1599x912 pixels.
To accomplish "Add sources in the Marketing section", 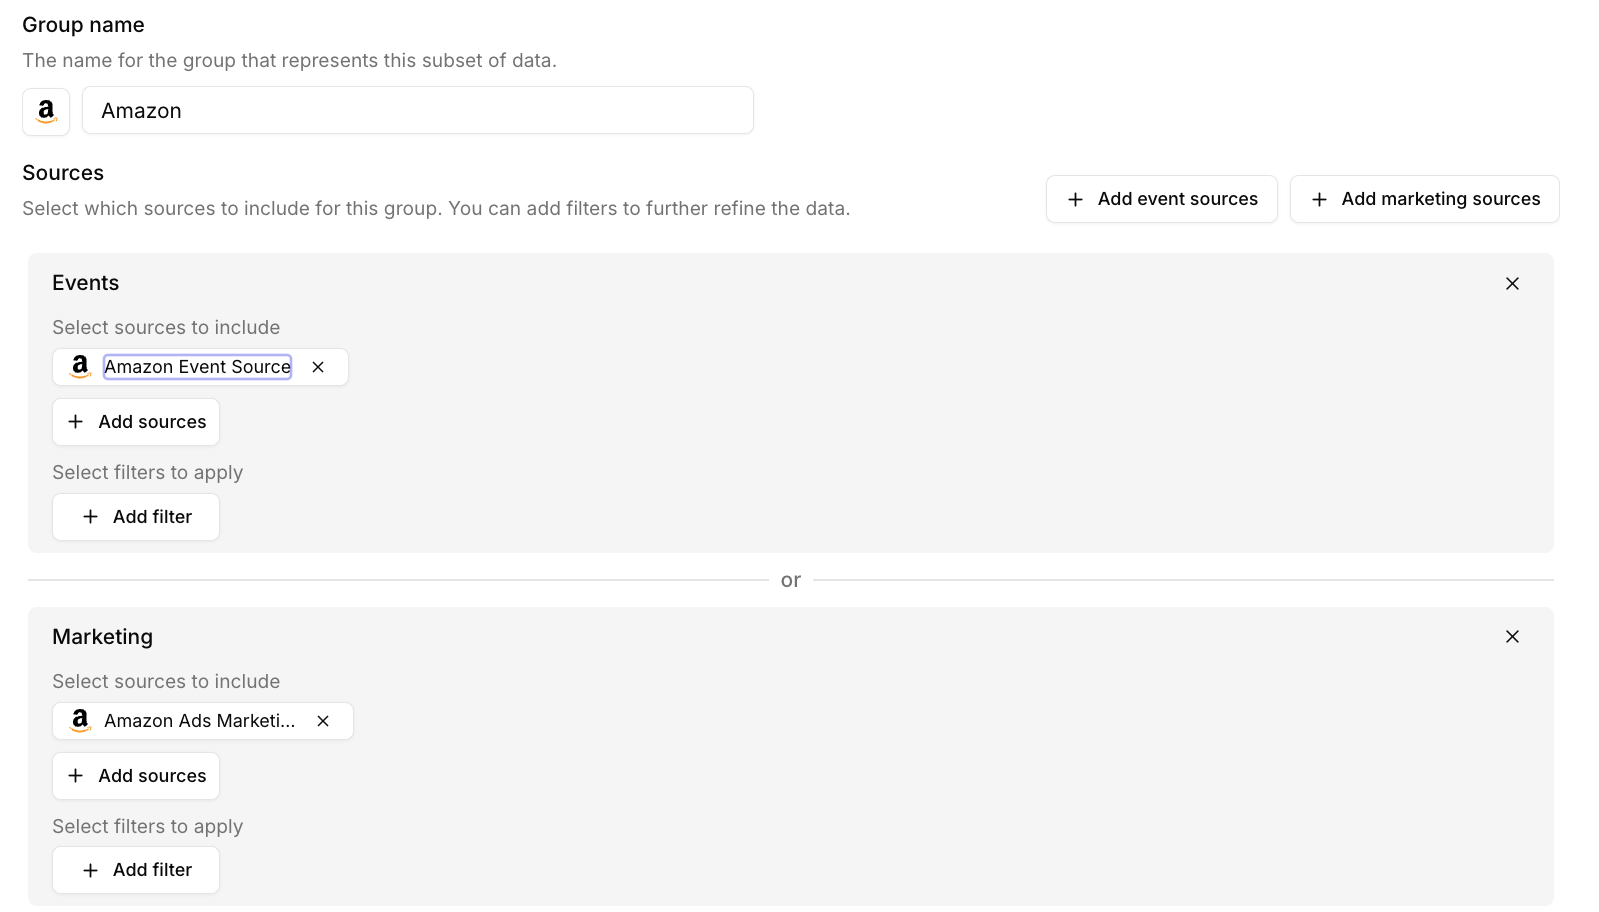I will point(136,776).
